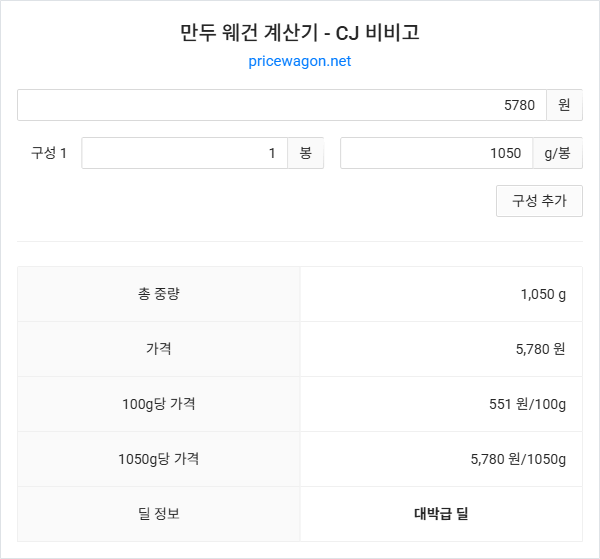The image size is (600, 559).
Task: Select the 1050g당 가격 row label
Action: tap(159, 459)
